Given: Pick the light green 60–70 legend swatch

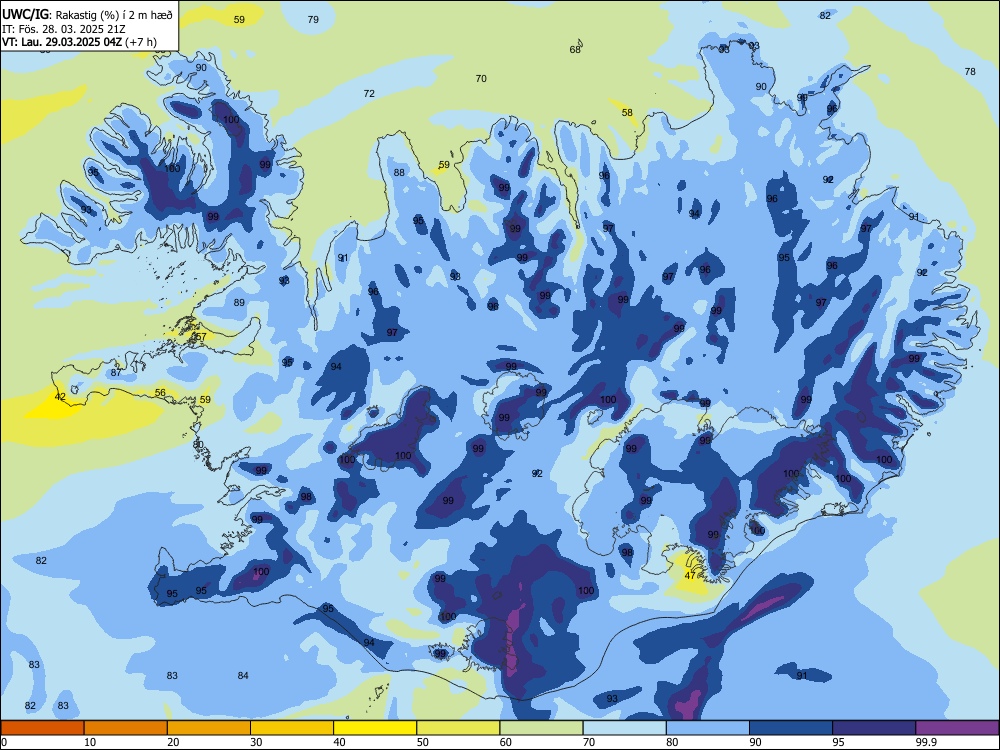Looking at the screenshot, I should [x=541, y=728].
